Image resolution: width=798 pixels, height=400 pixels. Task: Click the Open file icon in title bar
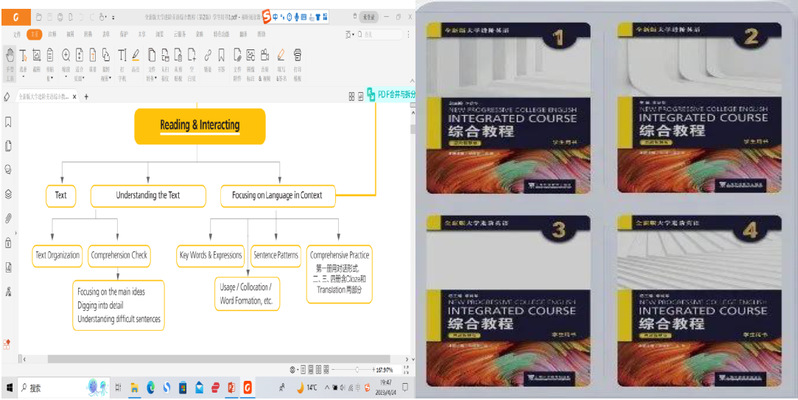coord(39,17)
